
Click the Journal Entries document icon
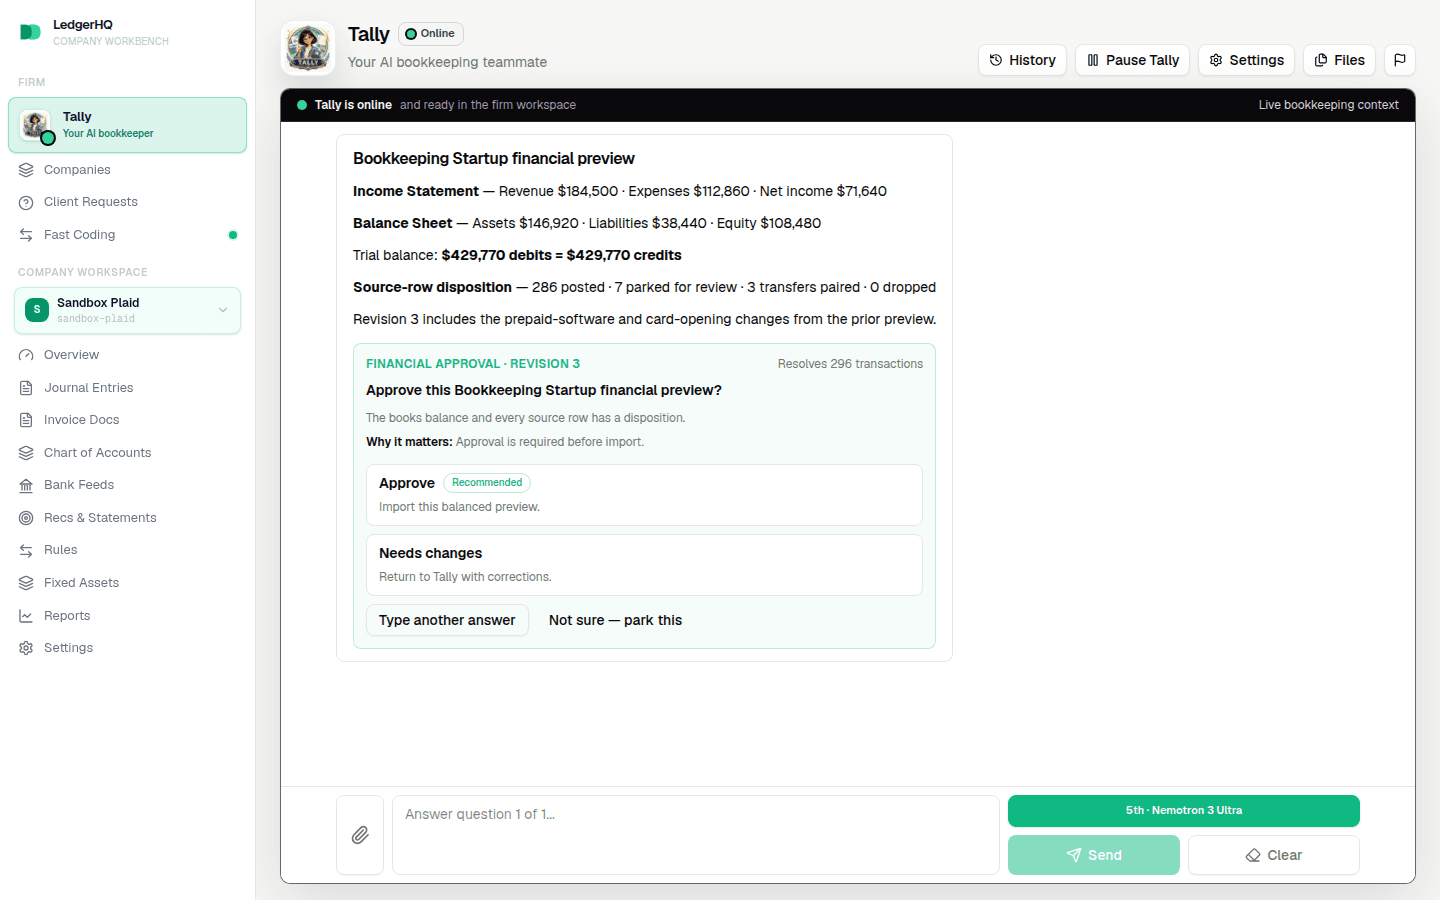point(26,388)
